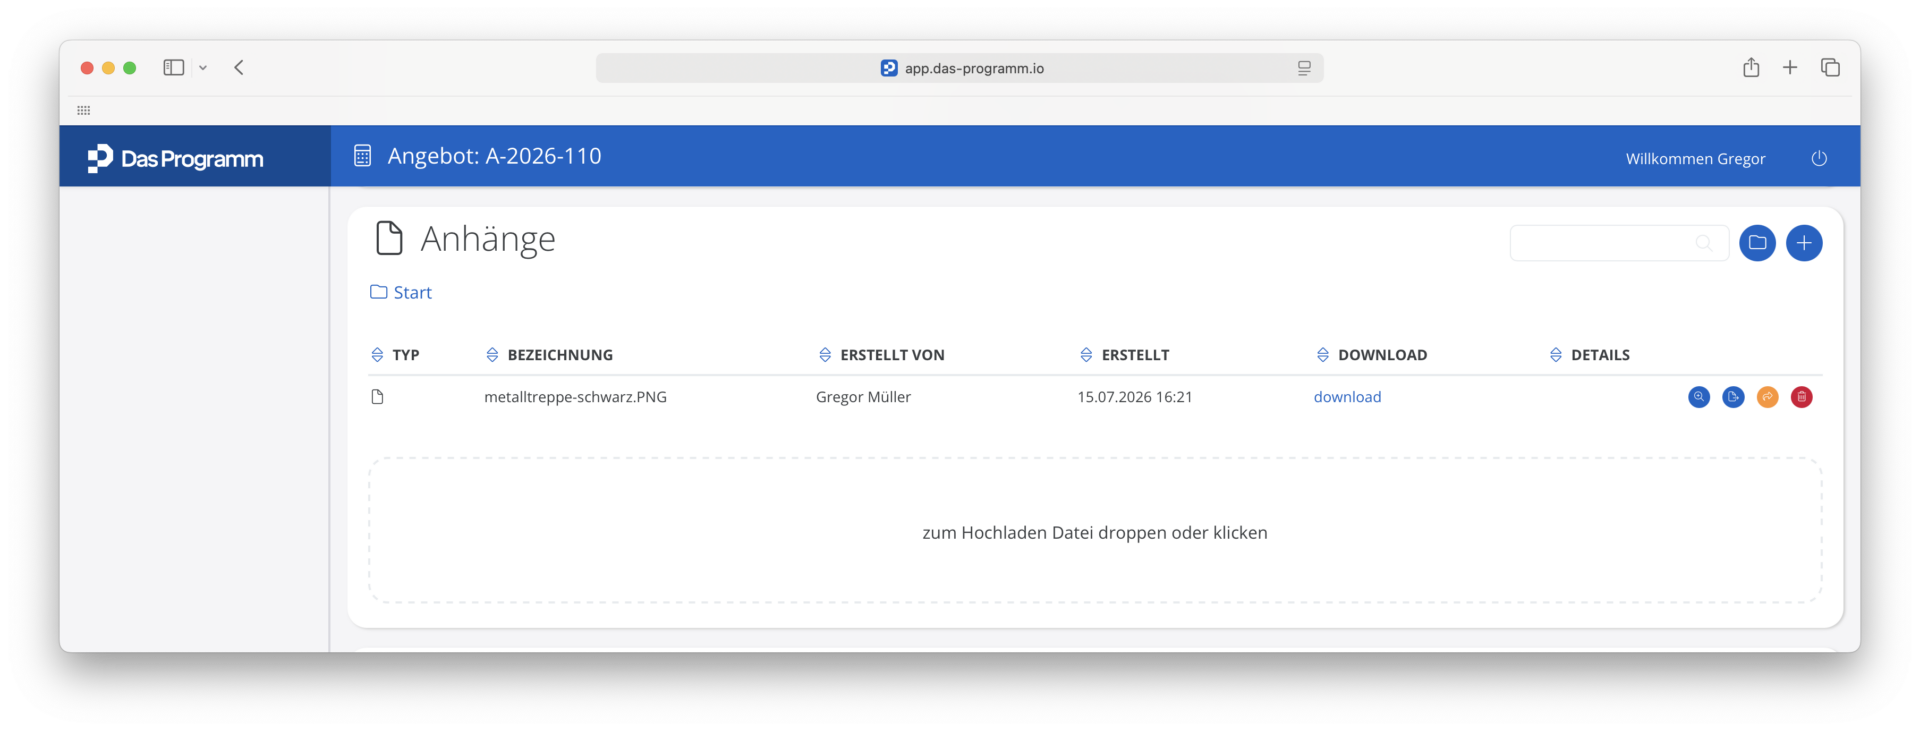This screenshot has width=1920, height=731.
Task: Click the Das Programm logo
Action: pyautogui.click(x=175, y=158)
